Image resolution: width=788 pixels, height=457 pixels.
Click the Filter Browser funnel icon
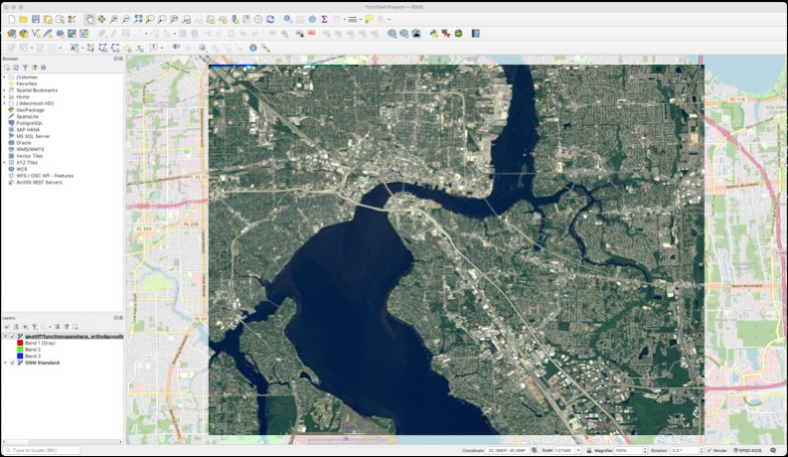25,67
